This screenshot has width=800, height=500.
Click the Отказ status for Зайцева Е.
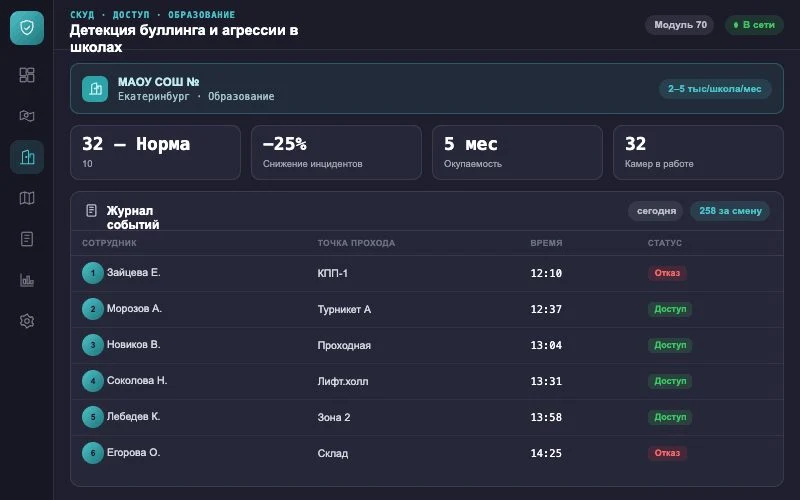click(667, 273)
